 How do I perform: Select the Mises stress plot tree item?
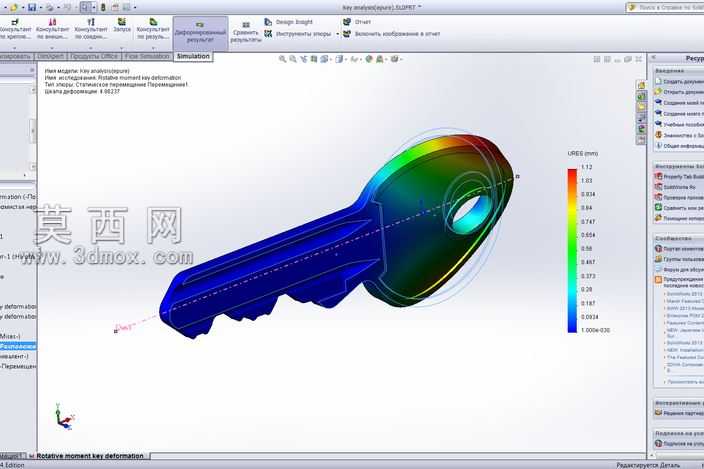(10, 336)
